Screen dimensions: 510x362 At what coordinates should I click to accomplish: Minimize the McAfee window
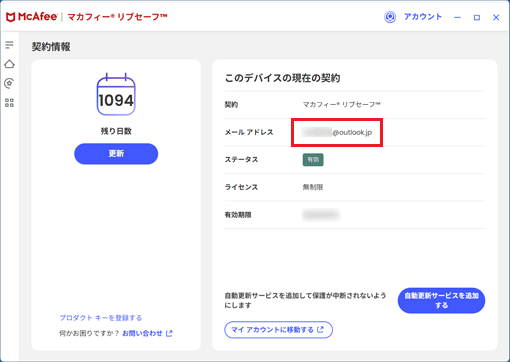[x=457, y=17]
